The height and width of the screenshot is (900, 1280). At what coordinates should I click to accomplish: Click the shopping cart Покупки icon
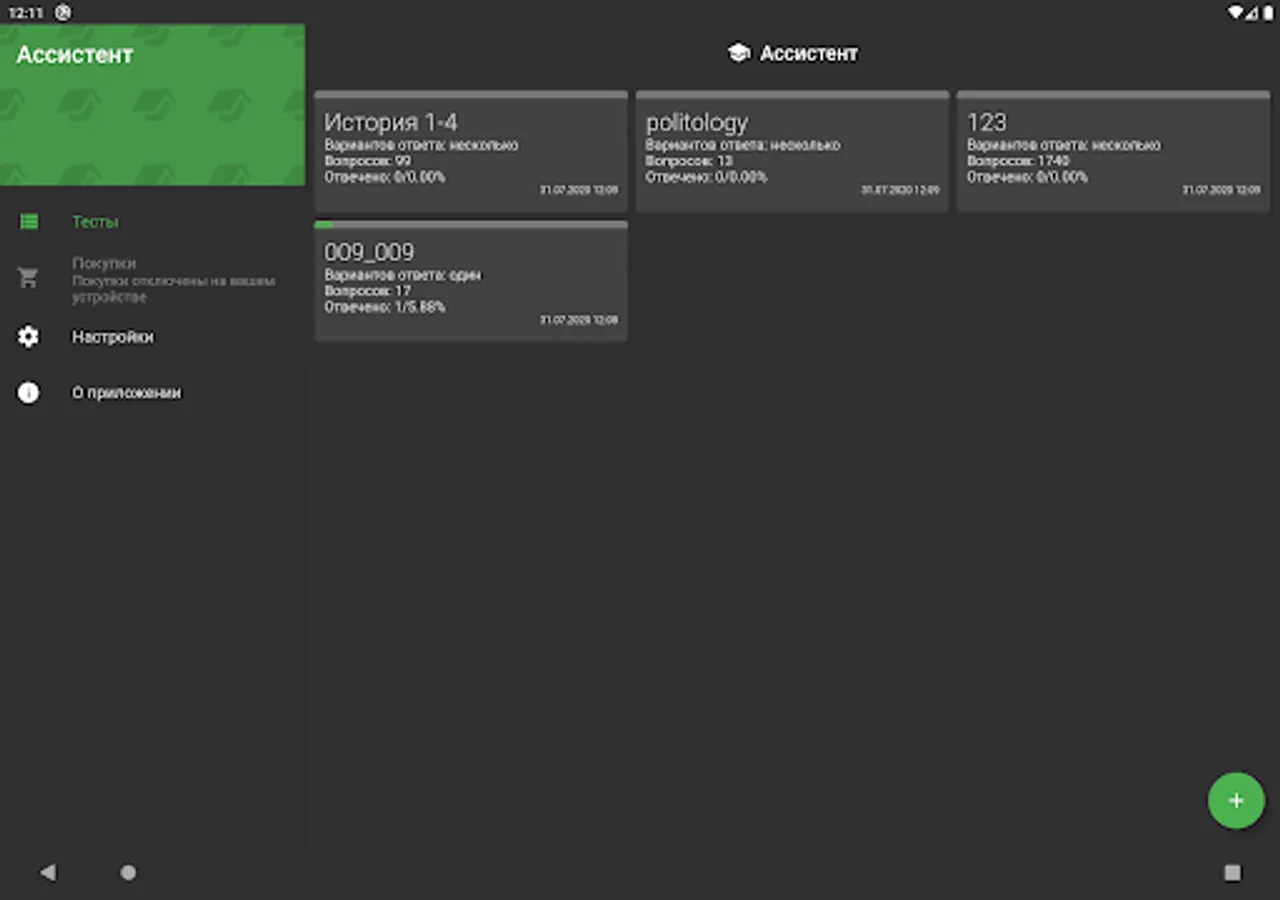[28, 277]
